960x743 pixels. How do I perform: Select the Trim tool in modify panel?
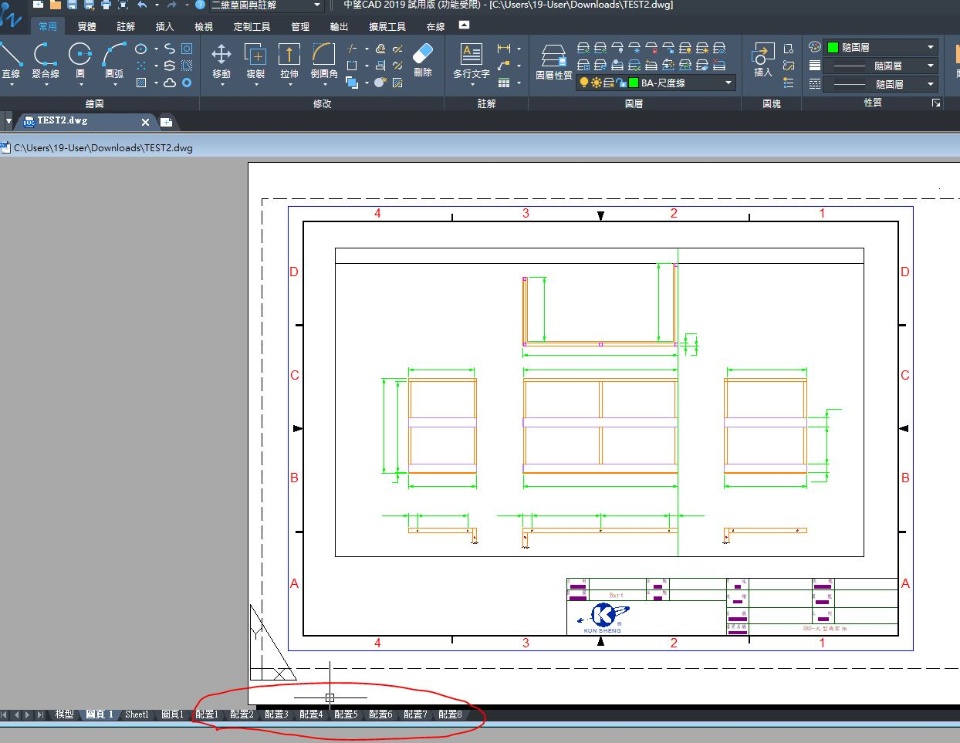(351, 48)
